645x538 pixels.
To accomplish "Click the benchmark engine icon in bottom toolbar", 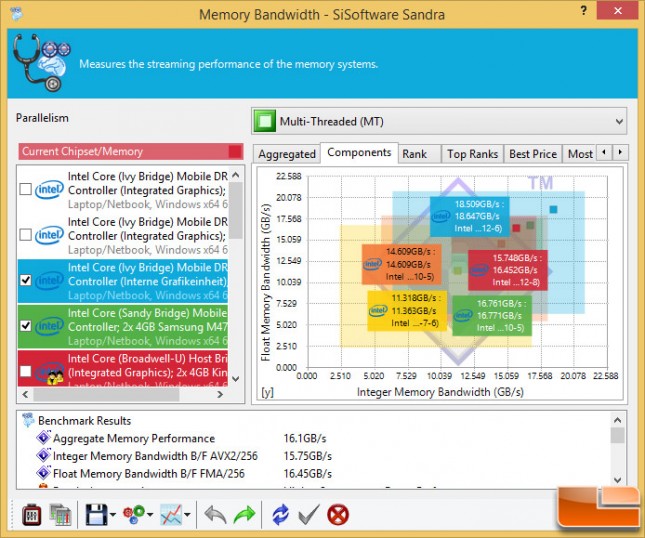I will (x=31, y=515).
